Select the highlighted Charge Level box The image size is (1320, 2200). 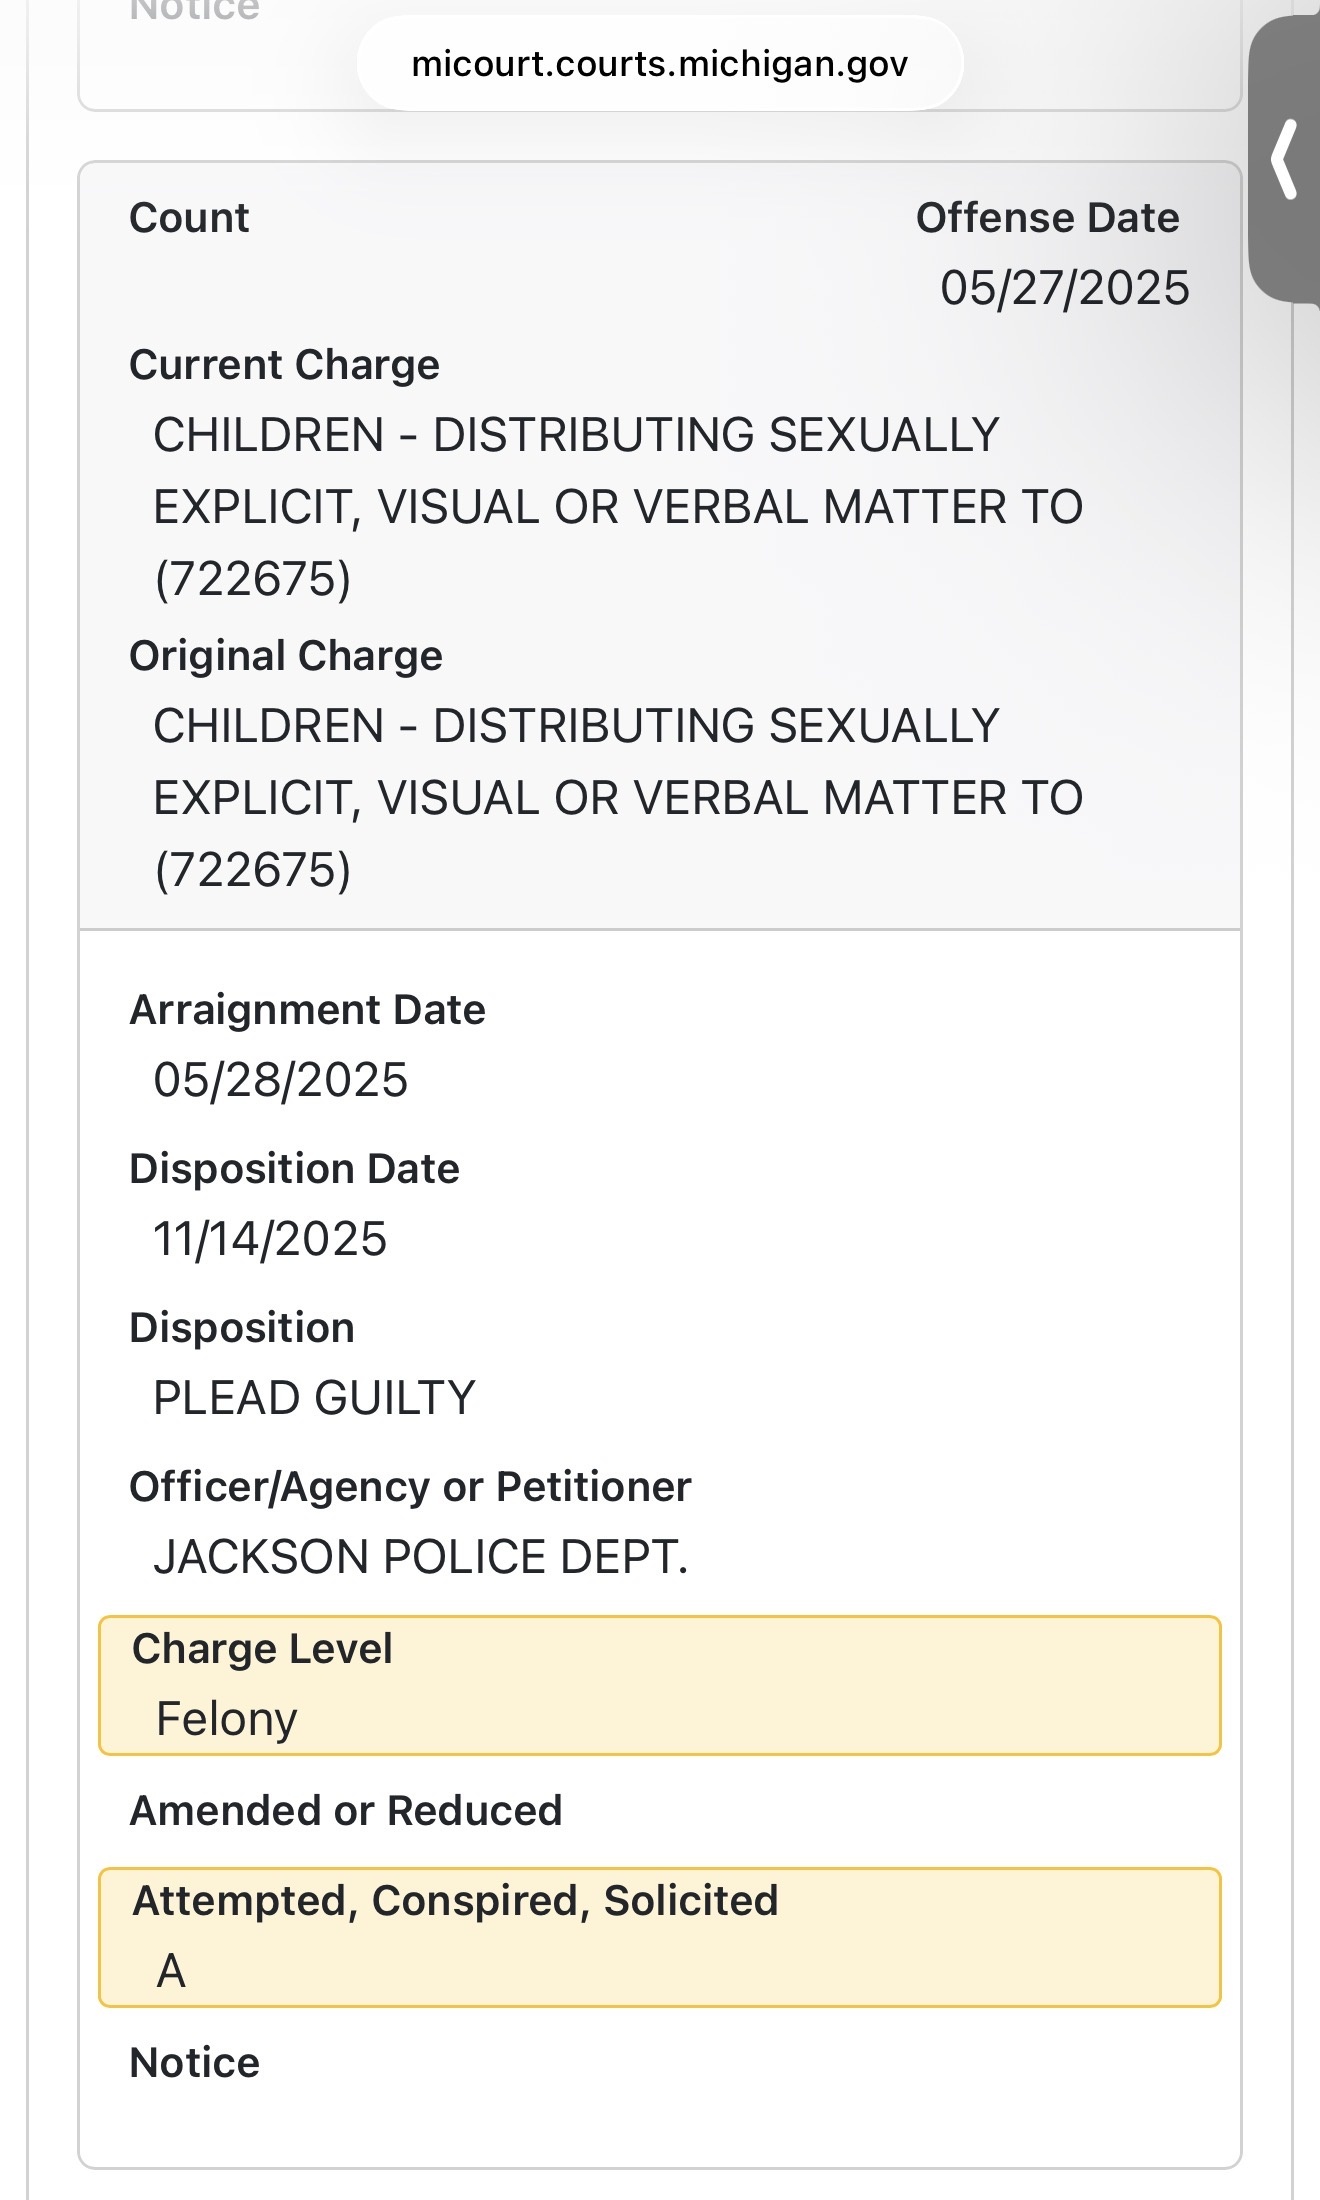click(659, 1685)
